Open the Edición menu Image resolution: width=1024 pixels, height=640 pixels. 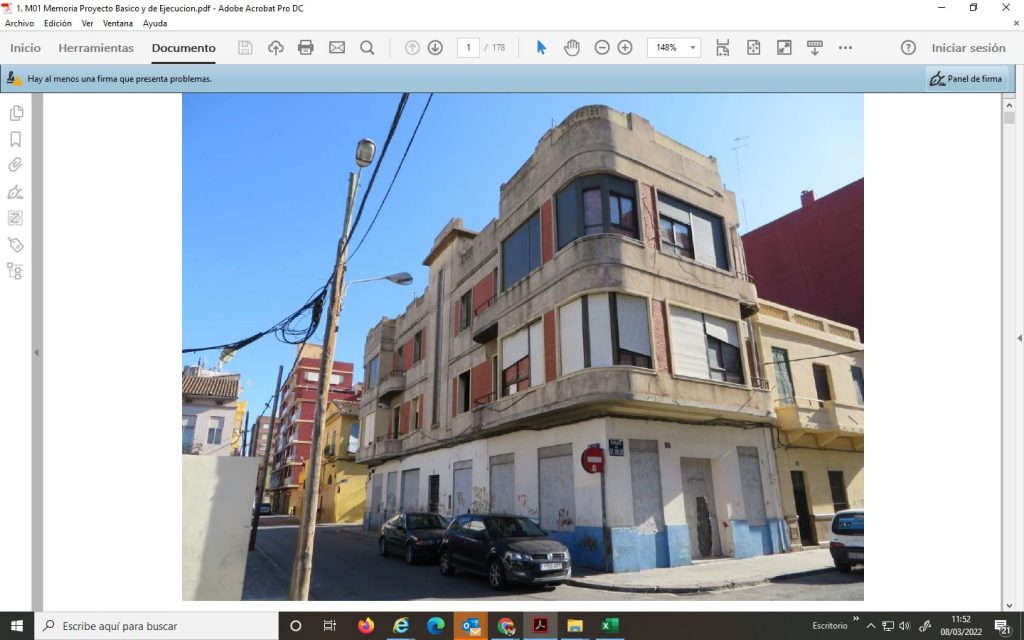click(x=57, y=23)
